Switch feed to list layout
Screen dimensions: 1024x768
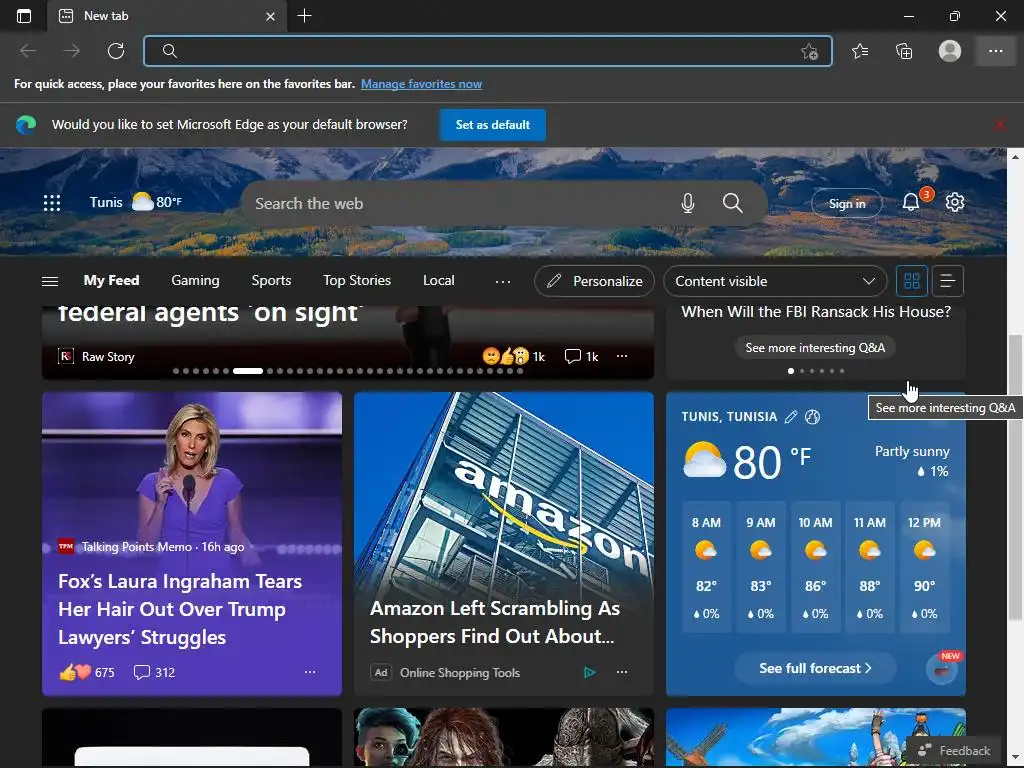[948, 281]
